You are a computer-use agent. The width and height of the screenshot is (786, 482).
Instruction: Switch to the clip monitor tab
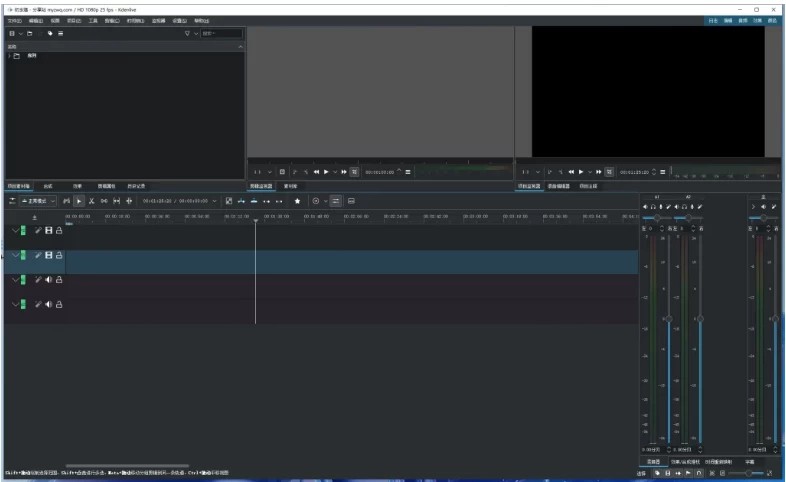[x=260, y=186]
